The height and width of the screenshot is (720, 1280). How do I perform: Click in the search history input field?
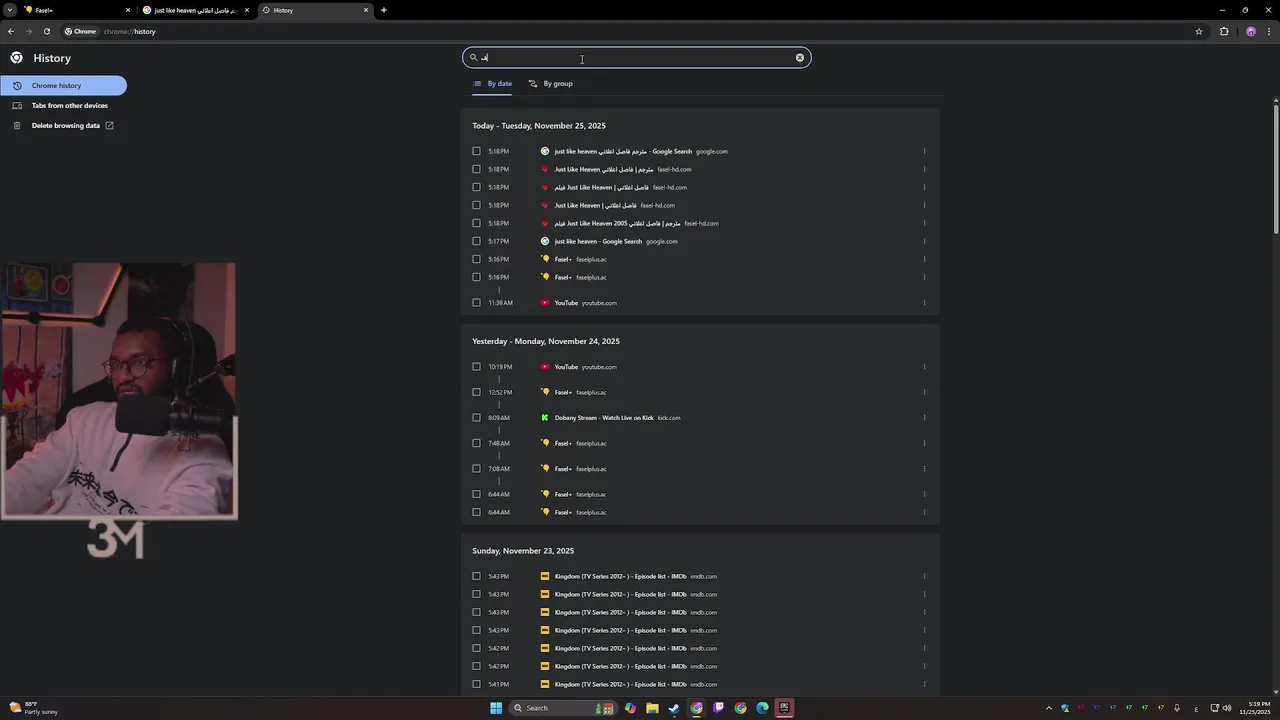[x=637, y=58]
